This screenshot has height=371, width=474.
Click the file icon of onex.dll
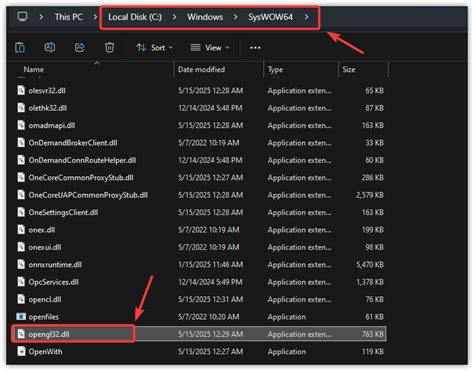[x=21, y=229]
